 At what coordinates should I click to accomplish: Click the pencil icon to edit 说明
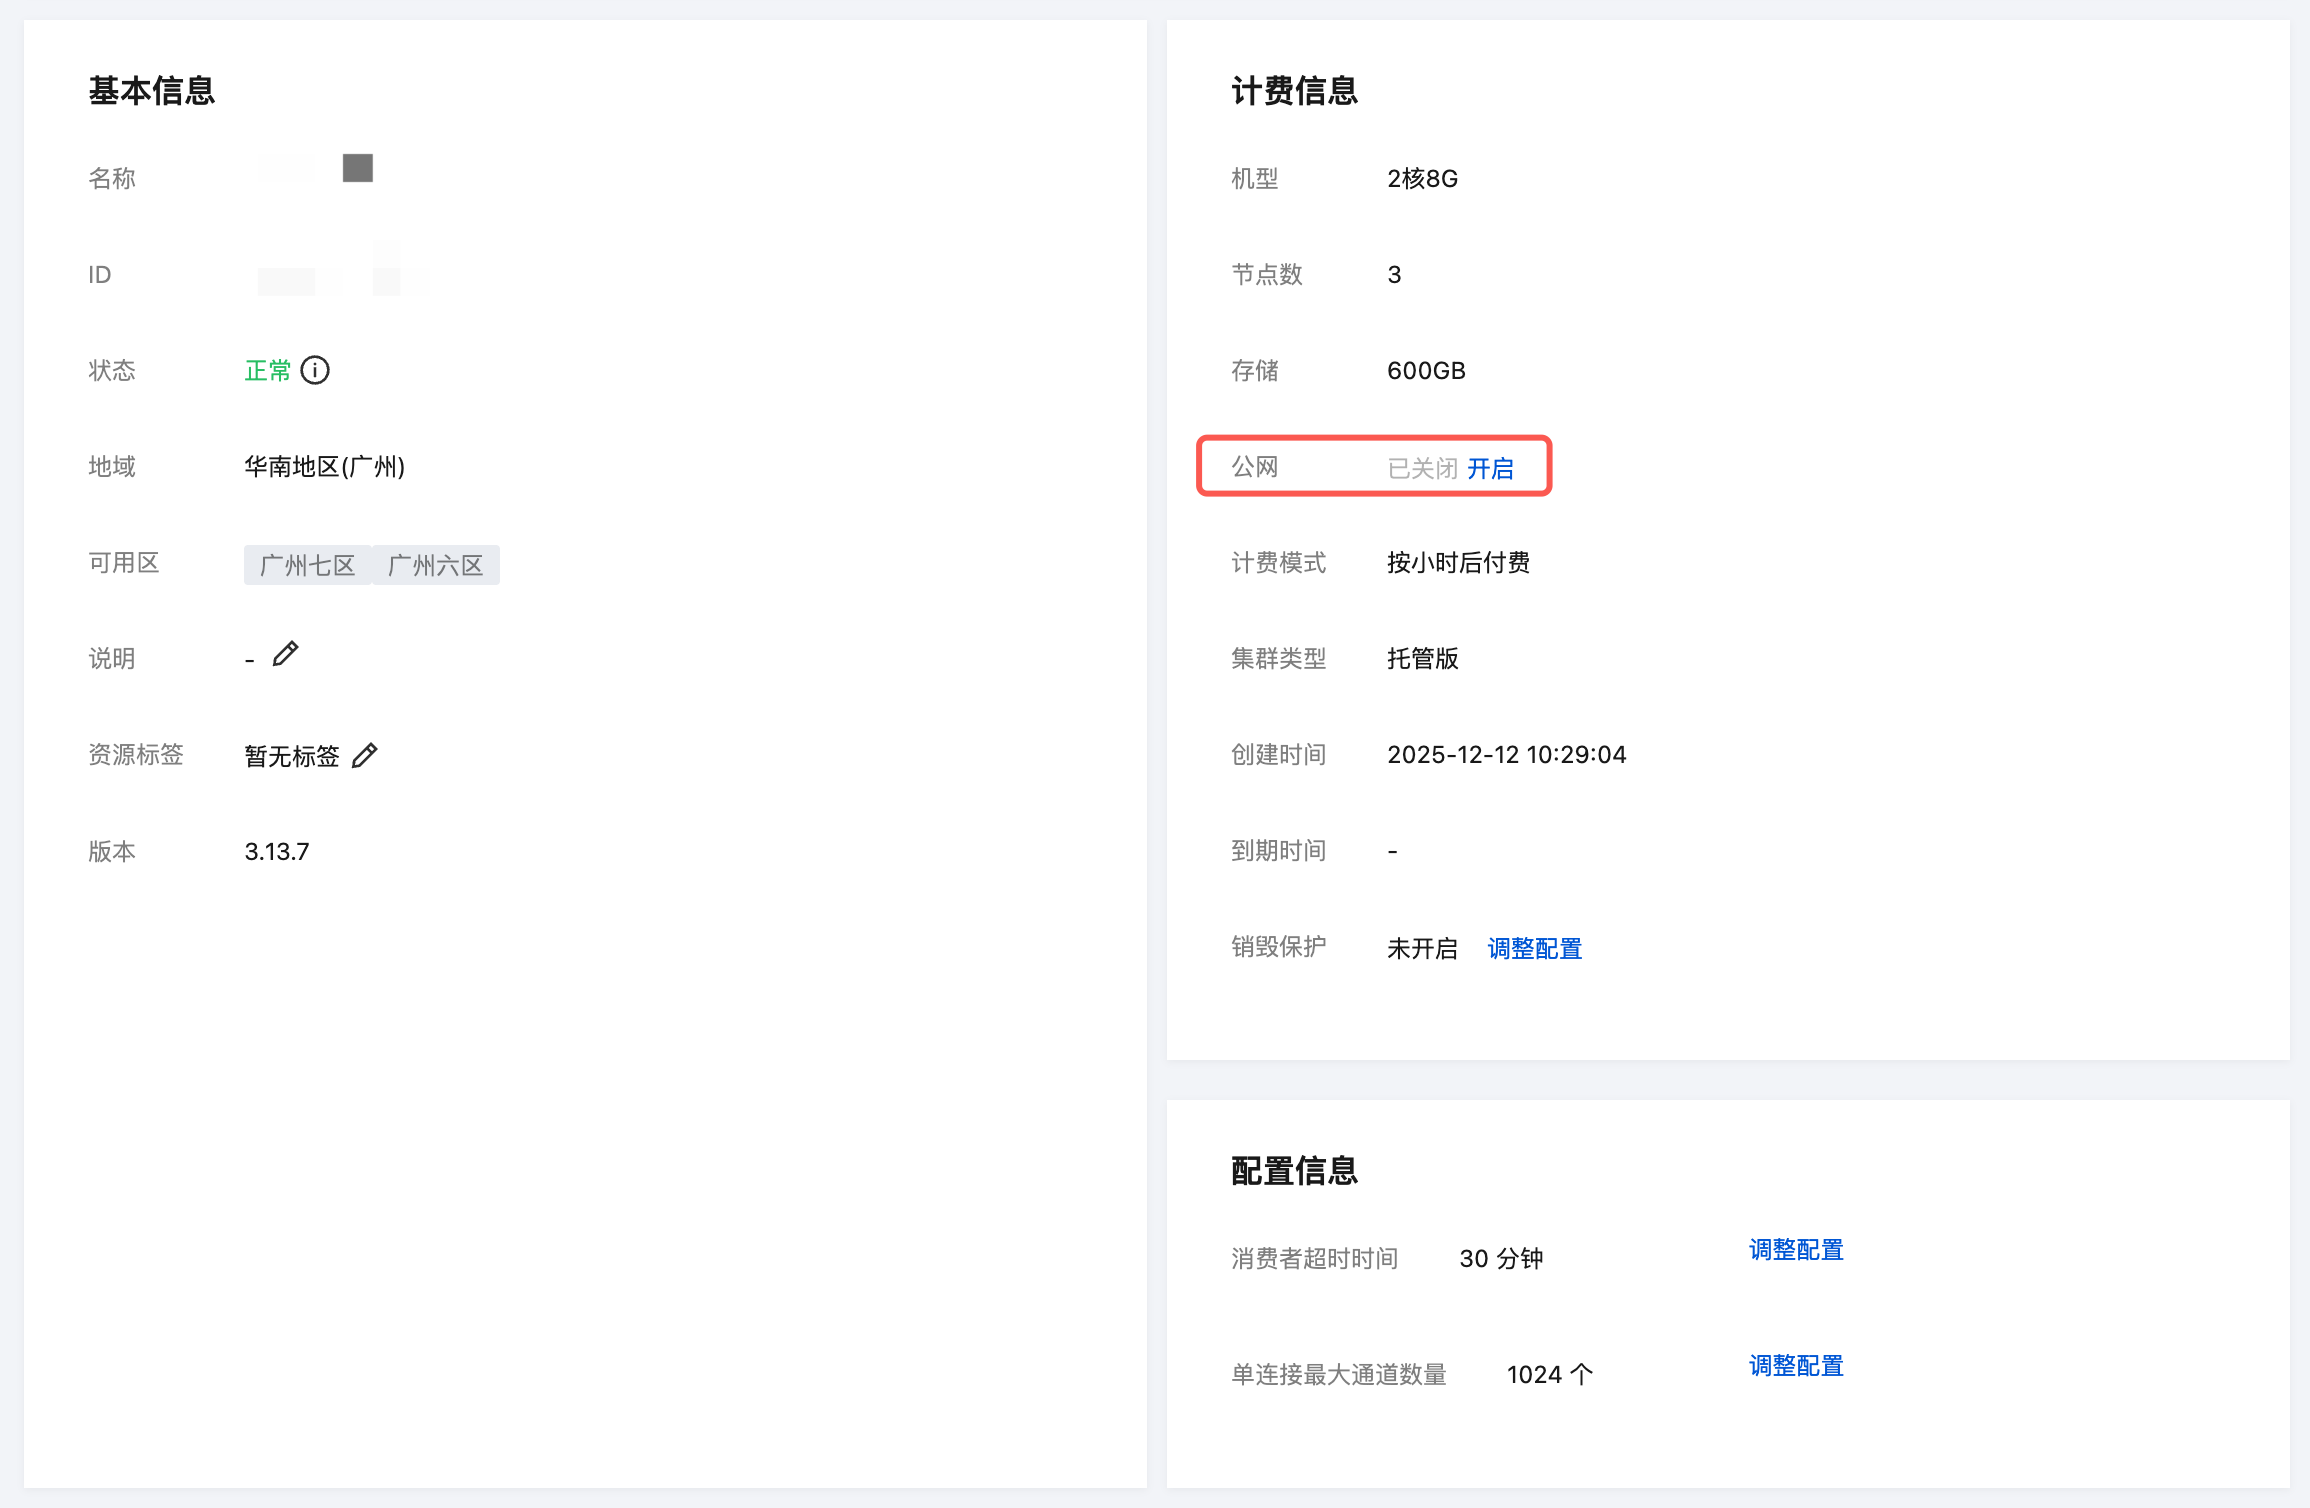[x=285, y=654]
